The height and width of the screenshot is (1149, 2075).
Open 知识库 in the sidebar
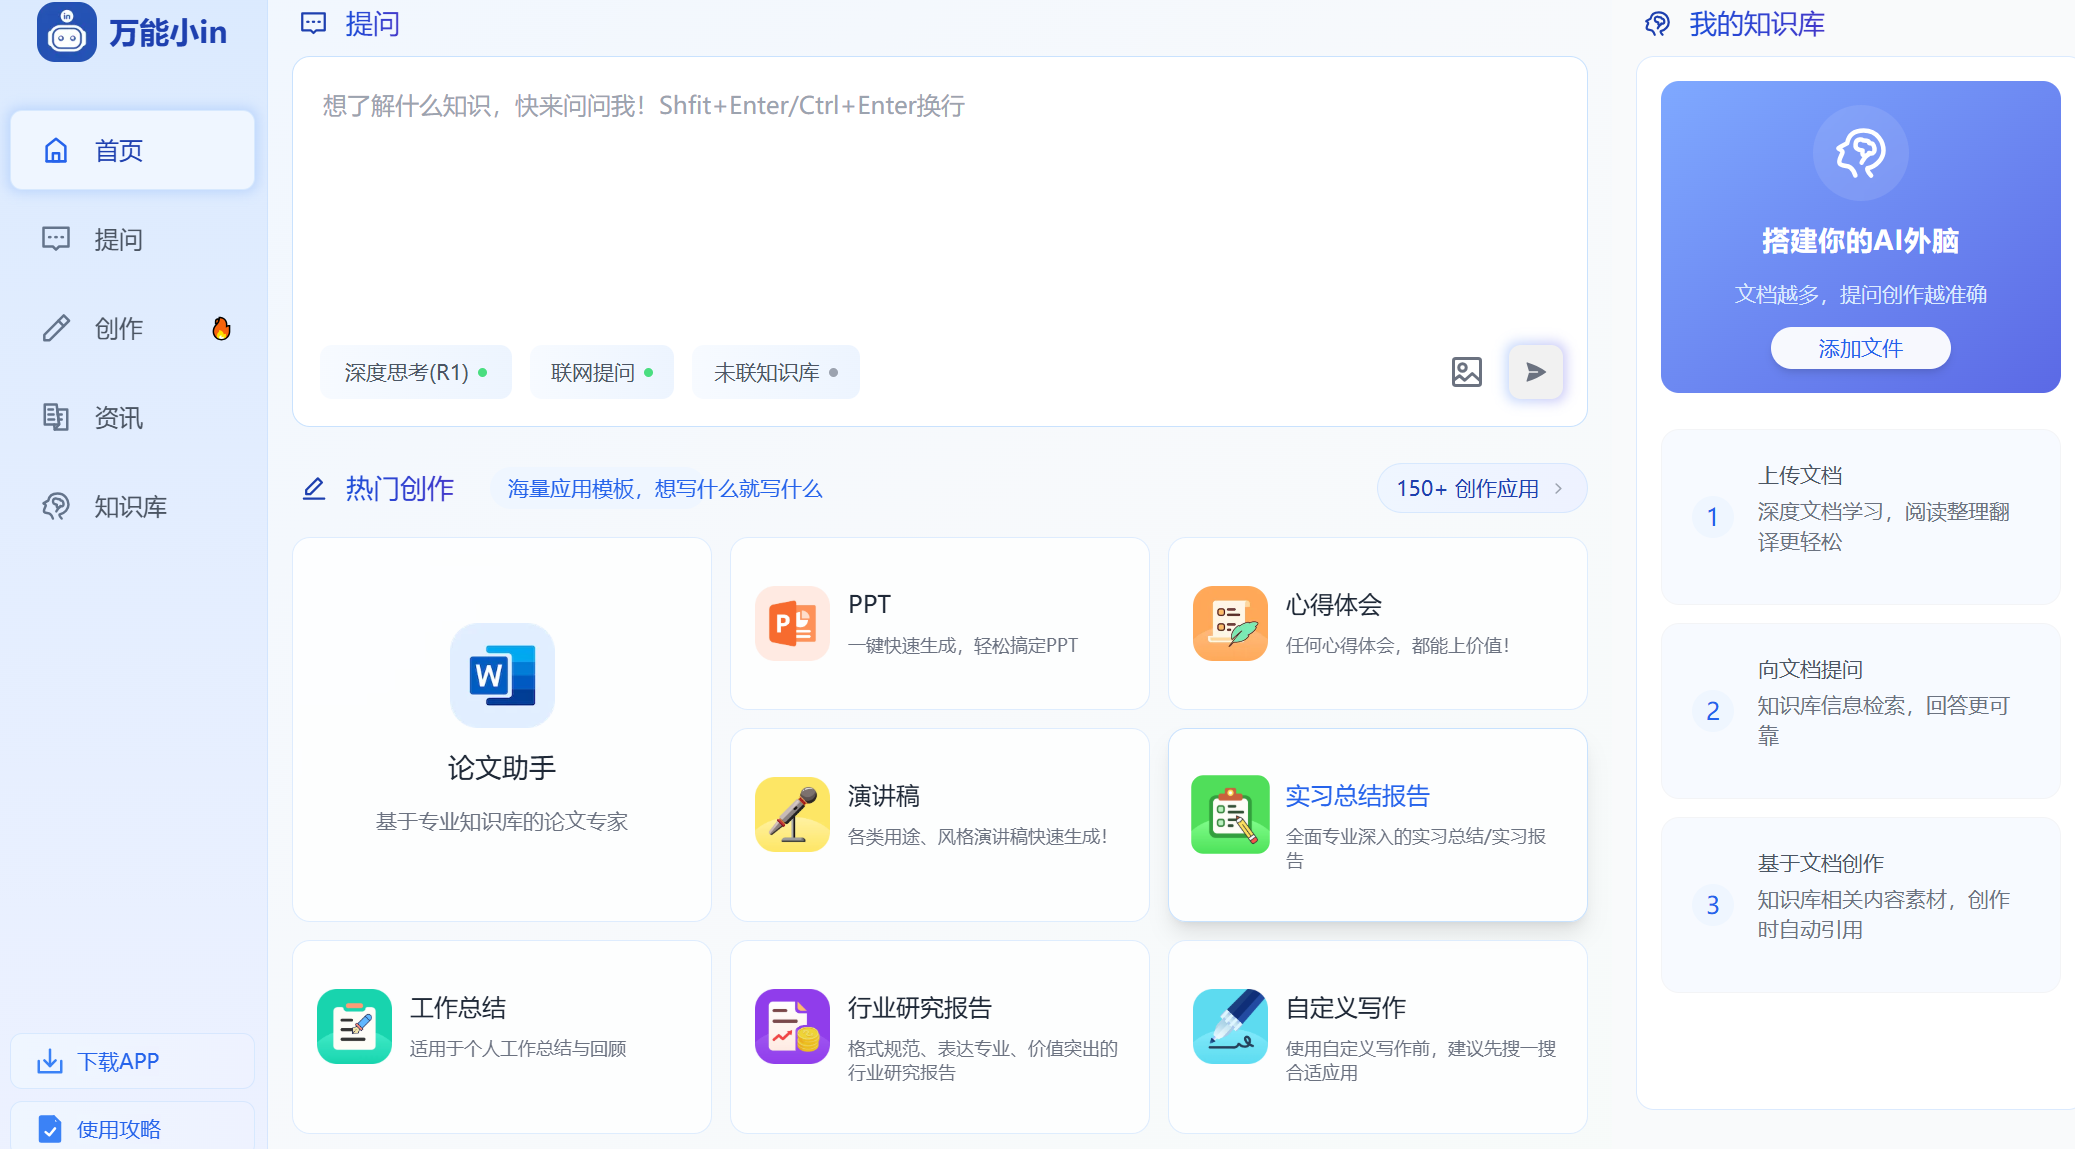click(132, 506)
